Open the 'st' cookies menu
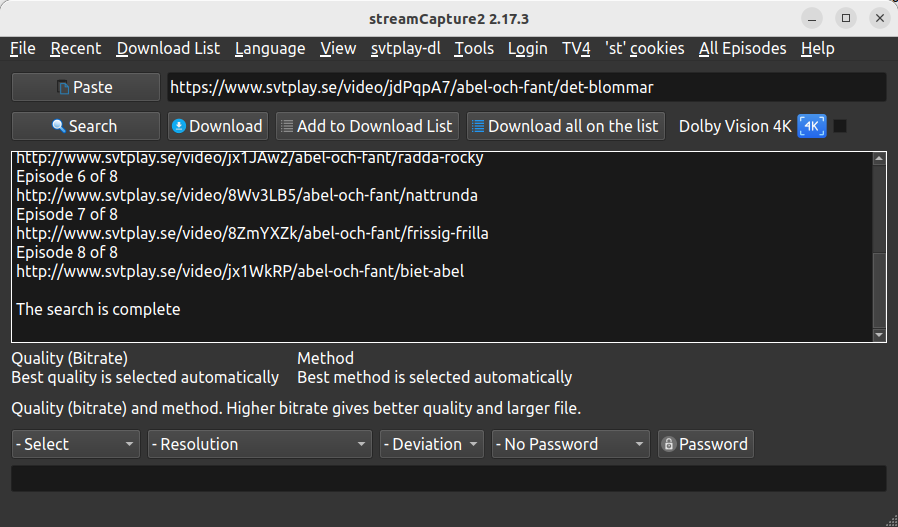 click(x=644, y=49)
